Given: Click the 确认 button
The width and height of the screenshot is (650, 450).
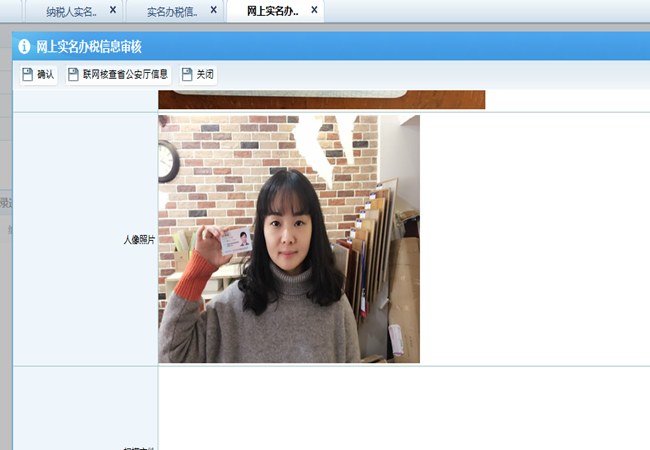Looking at the screenshot, I should pos(38,75).
